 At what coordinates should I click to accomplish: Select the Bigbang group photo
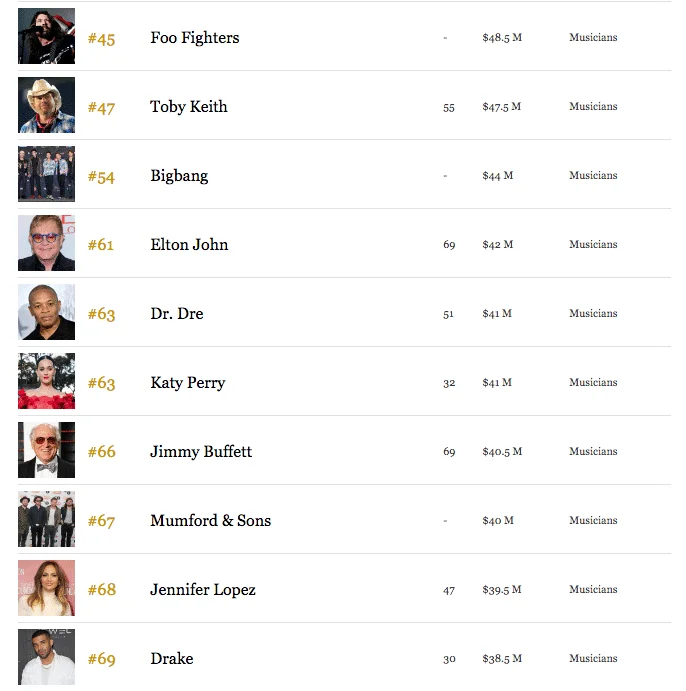[x=46, y=175]
